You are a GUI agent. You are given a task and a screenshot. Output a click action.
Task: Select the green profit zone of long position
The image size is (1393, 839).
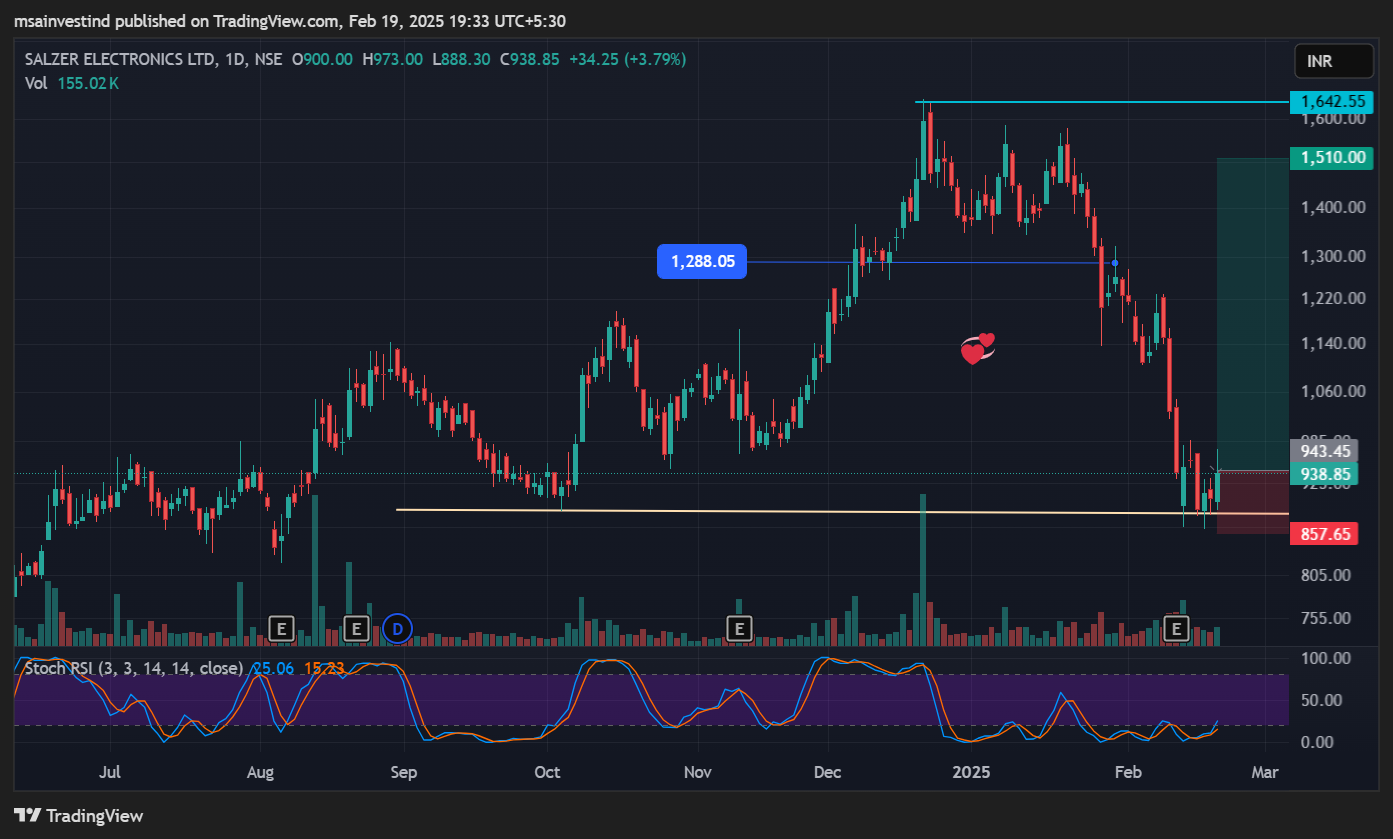[1252, 314]
